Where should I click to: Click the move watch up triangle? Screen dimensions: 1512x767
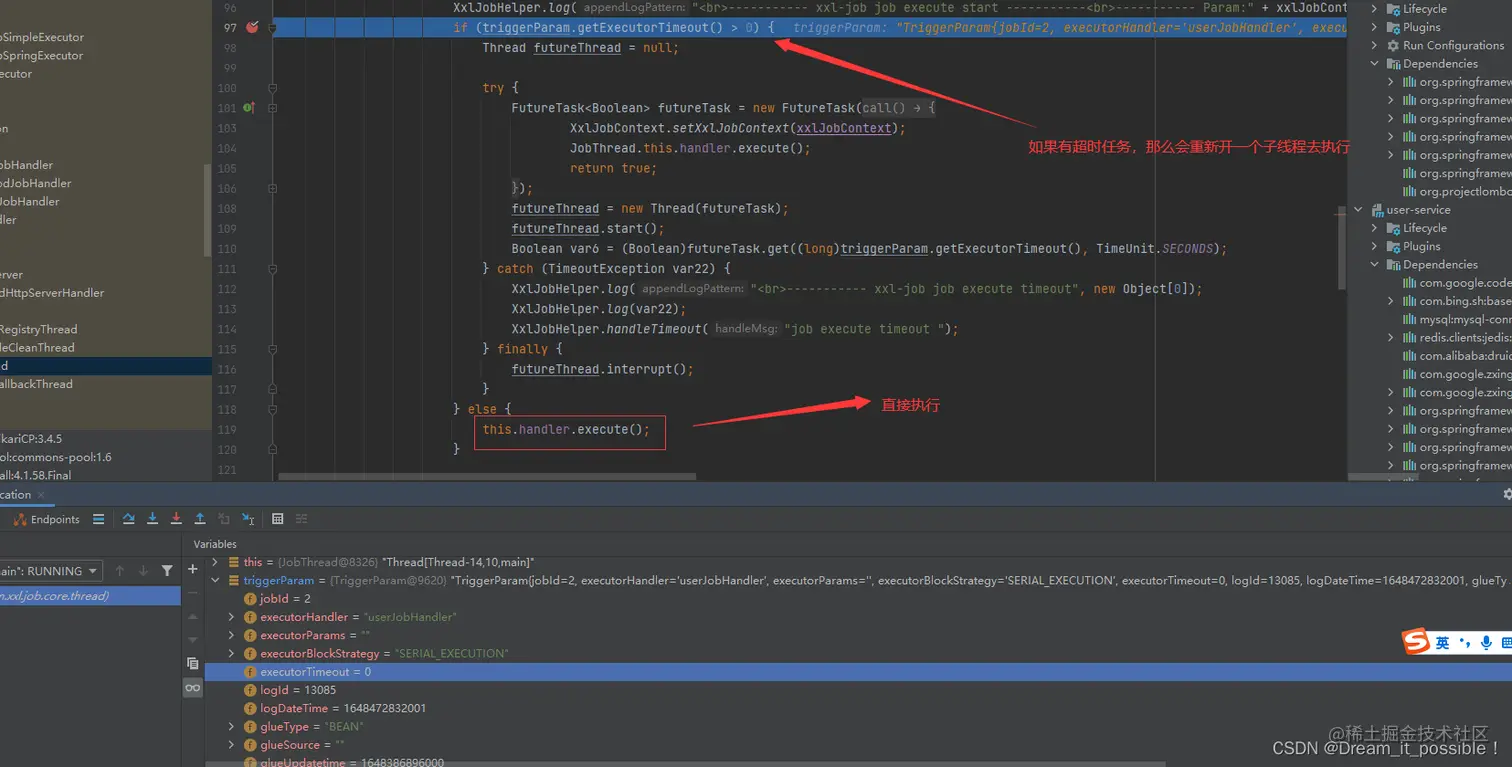(x=193, y=617)
